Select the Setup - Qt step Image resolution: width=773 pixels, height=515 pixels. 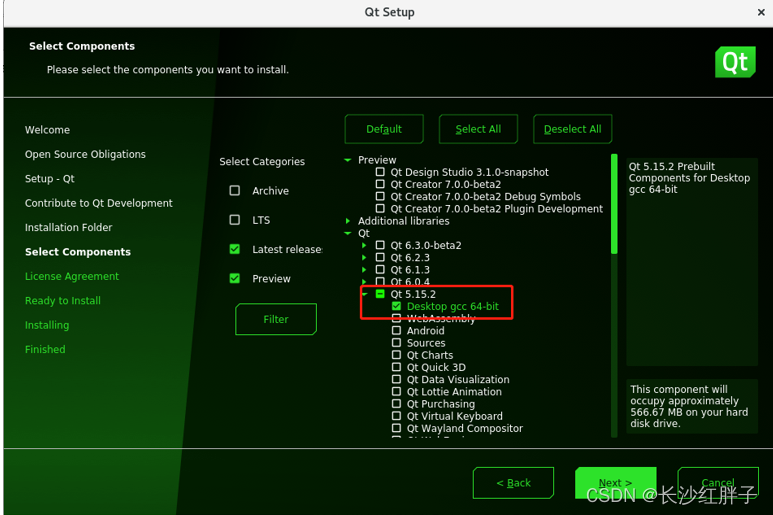[49, 178]
